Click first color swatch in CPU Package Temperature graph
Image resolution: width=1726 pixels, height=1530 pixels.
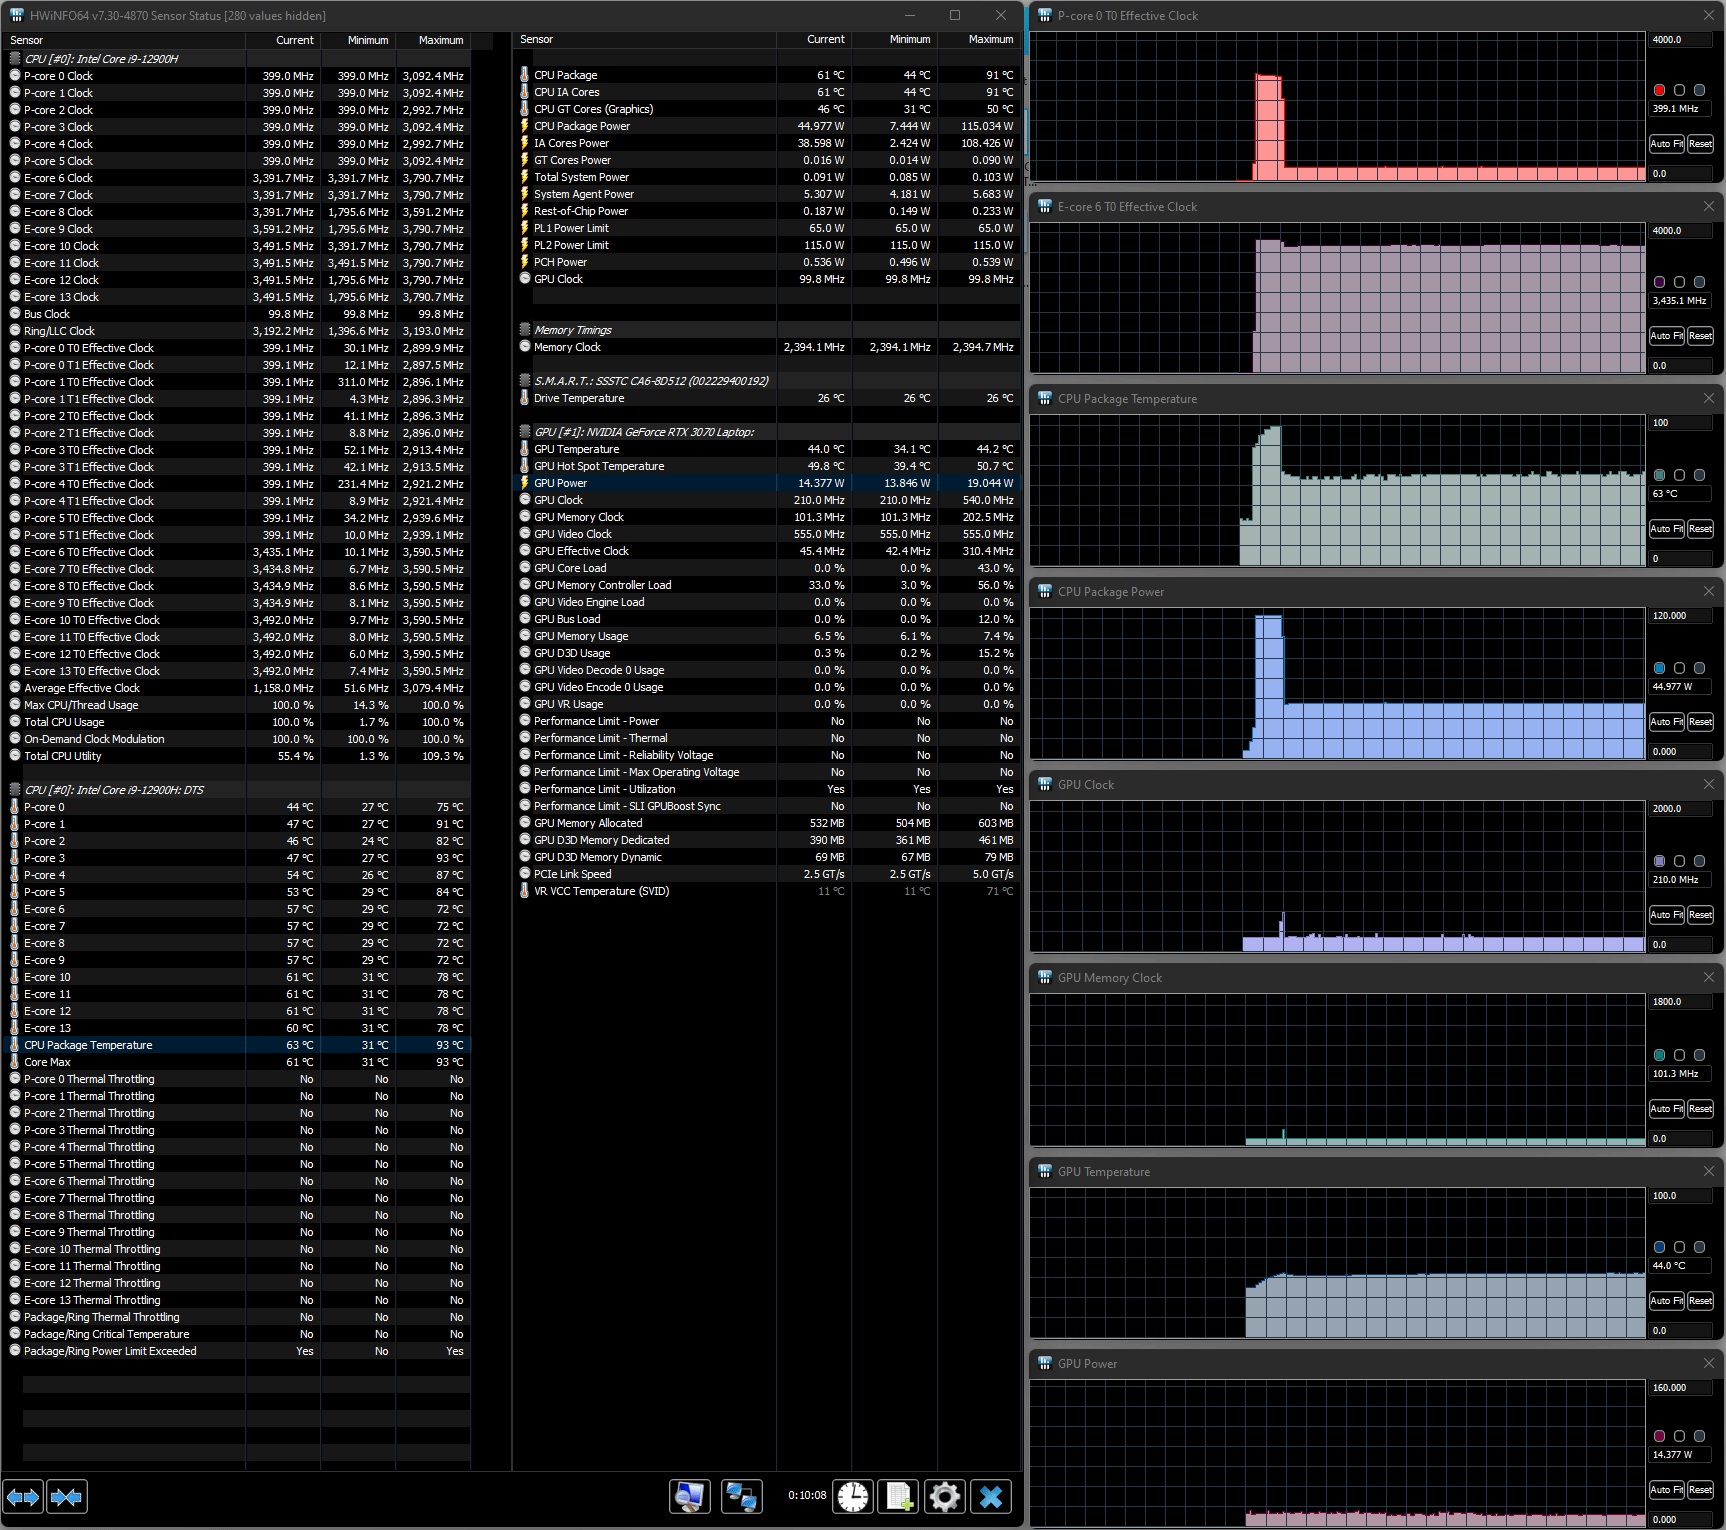pyautogui.click(x=1660, y=475)
